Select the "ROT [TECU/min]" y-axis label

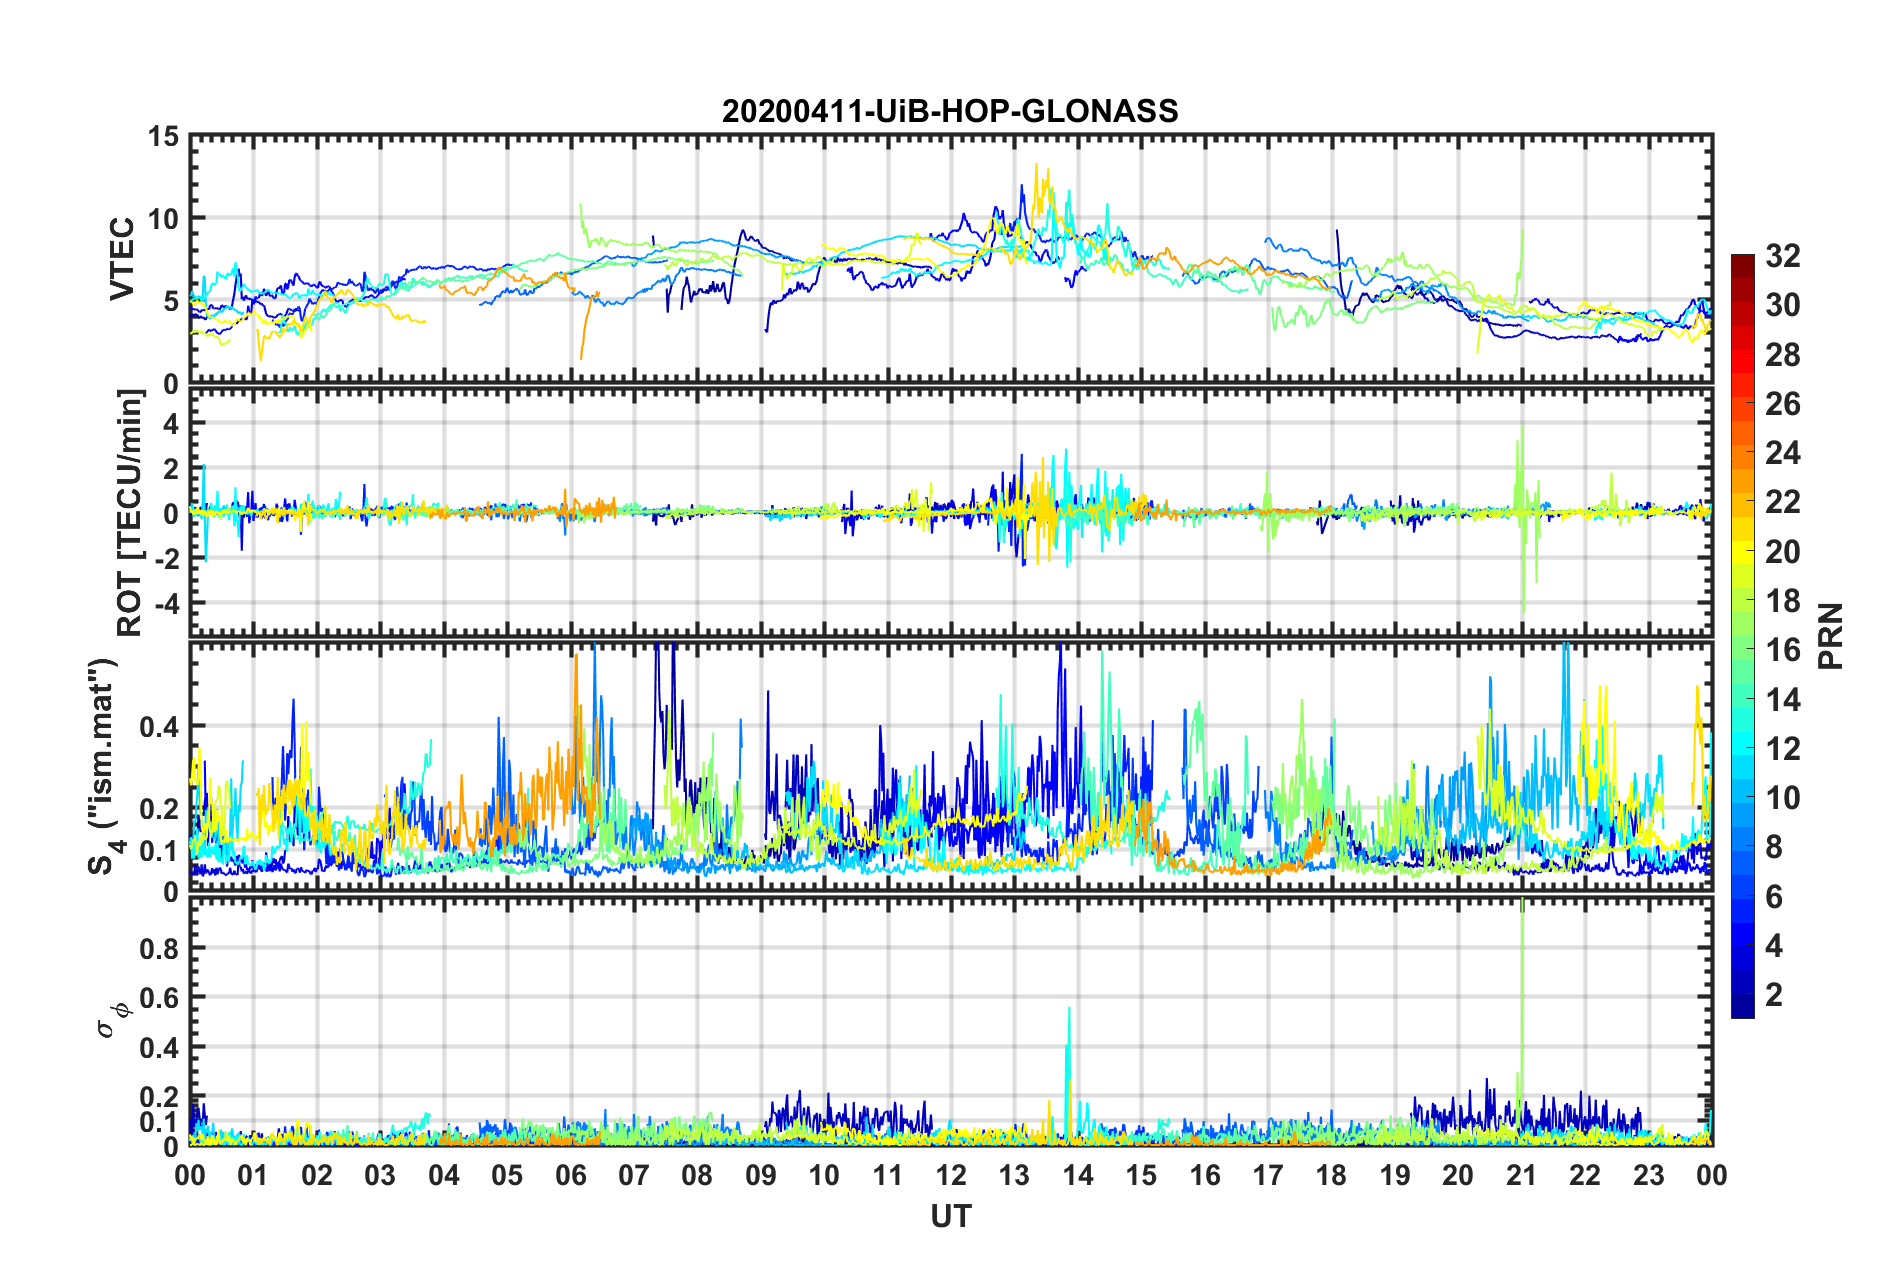130,513
